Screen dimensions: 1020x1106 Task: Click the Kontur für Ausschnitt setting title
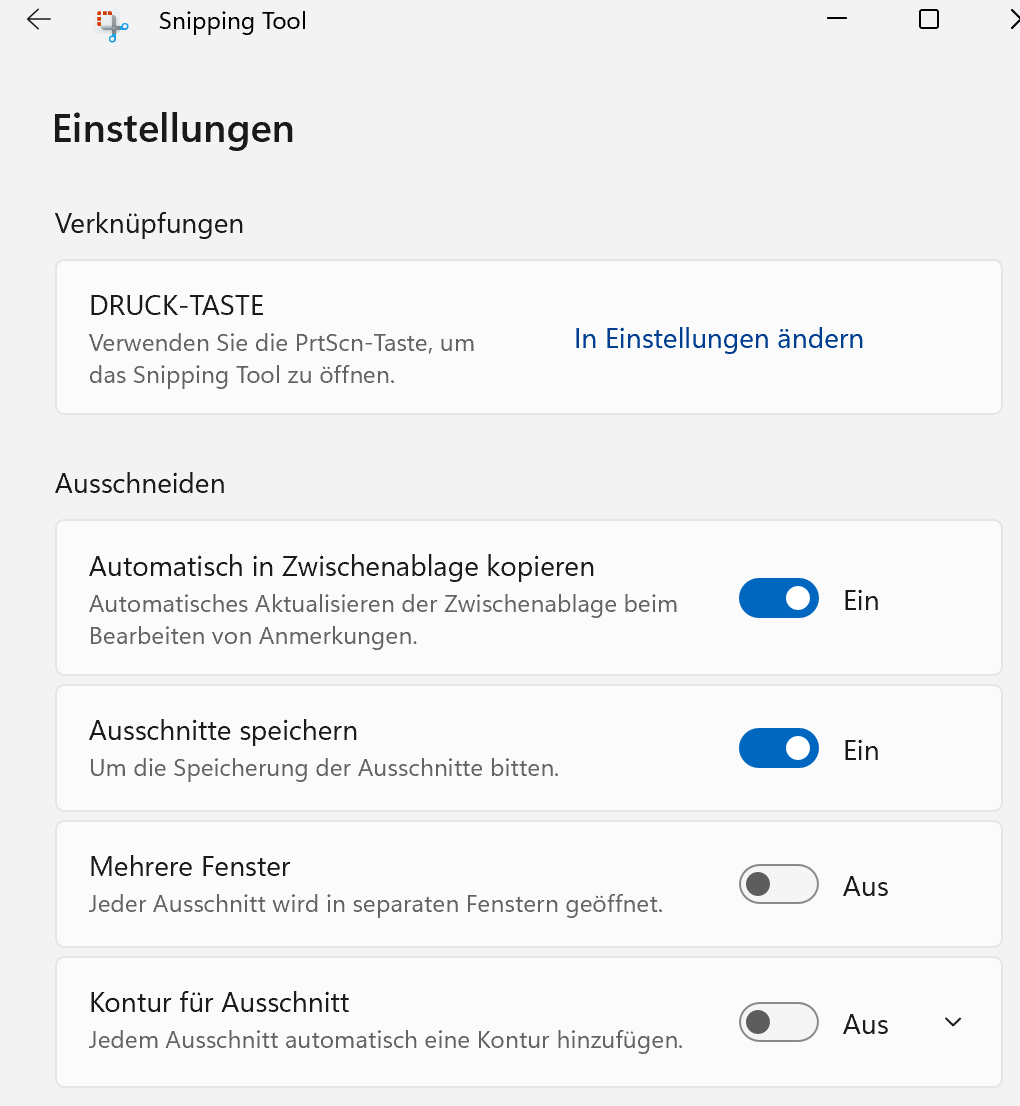coord(219,1002)
